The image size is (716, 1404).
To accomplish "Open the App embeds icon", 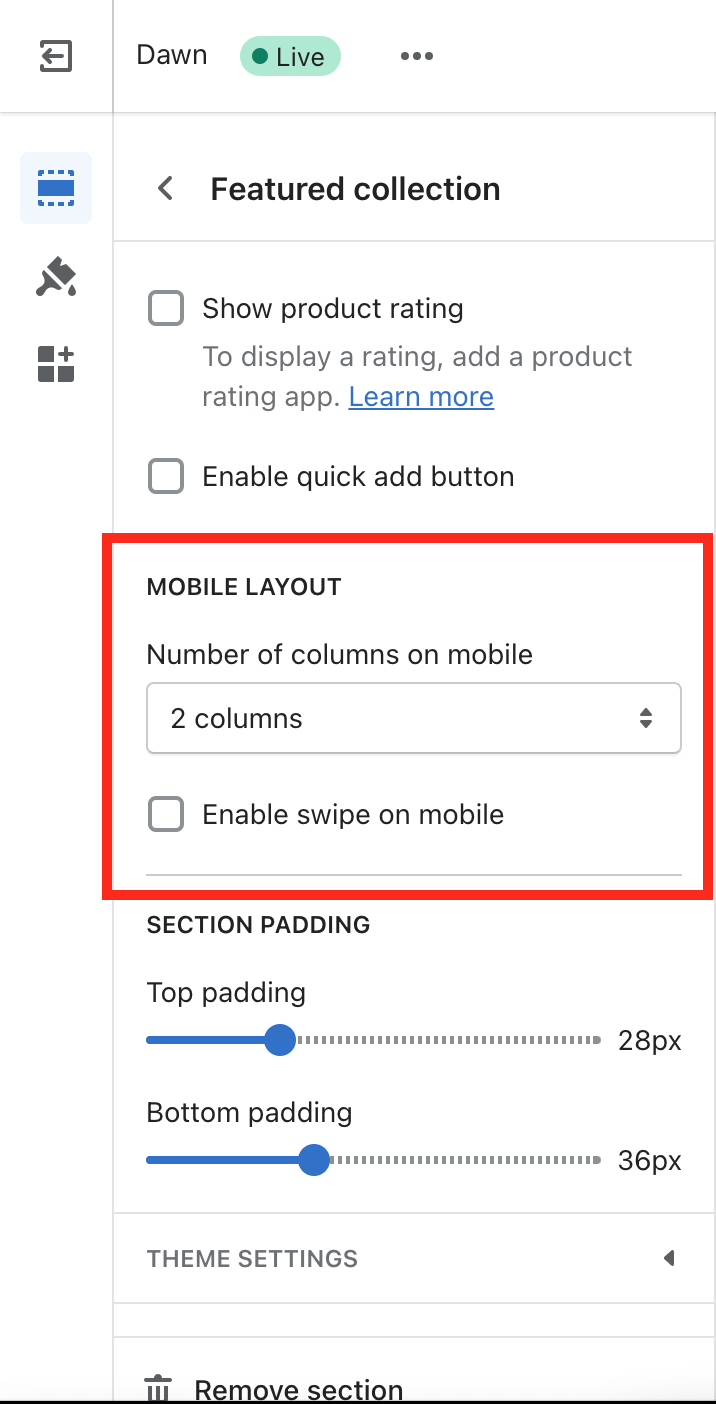I will [56, 364].
